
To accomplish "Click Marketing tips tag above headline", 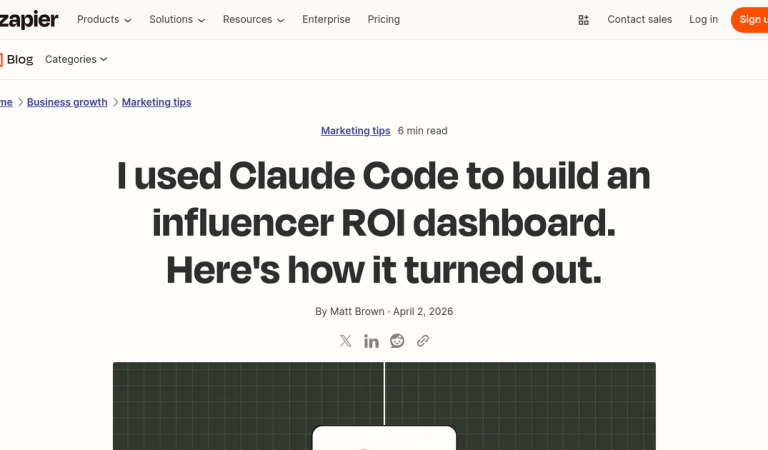I will tap(356, 131).
